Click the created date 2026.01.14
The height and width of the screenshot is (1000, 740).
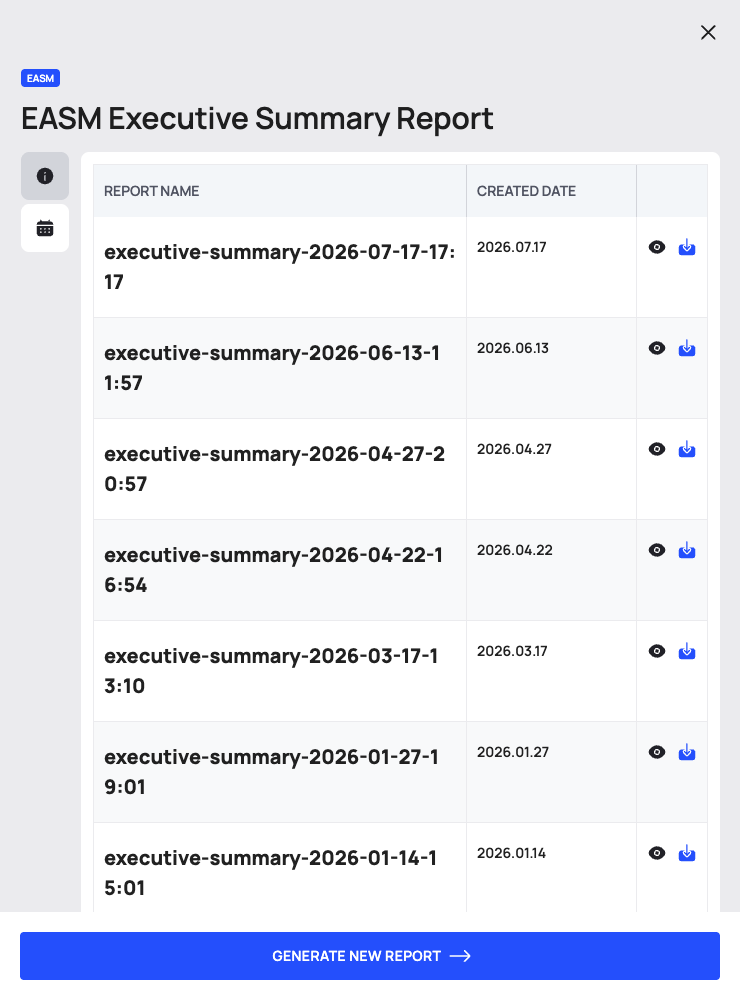pos(512,853)
